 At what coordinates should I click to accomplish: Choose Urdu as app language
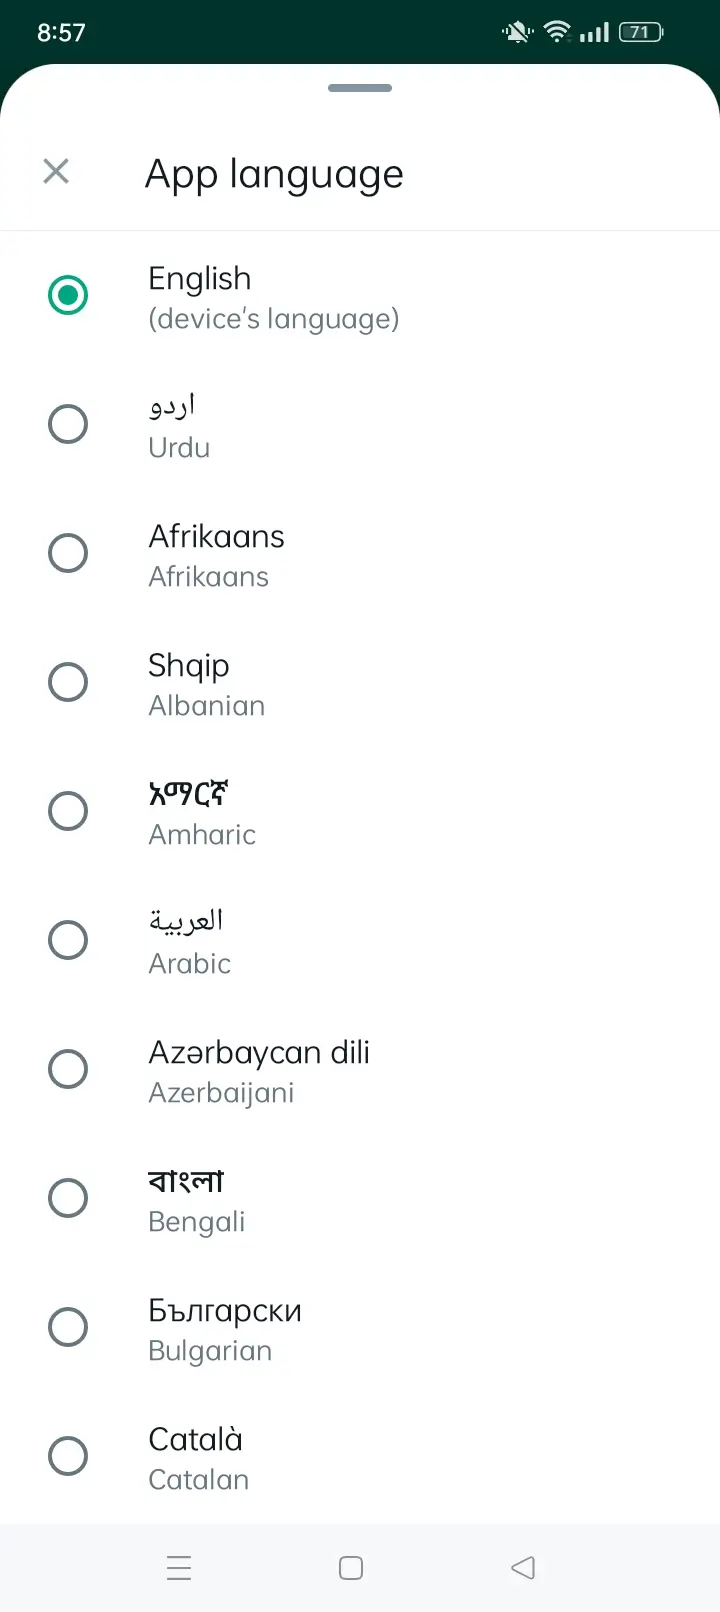pos(68,424)
